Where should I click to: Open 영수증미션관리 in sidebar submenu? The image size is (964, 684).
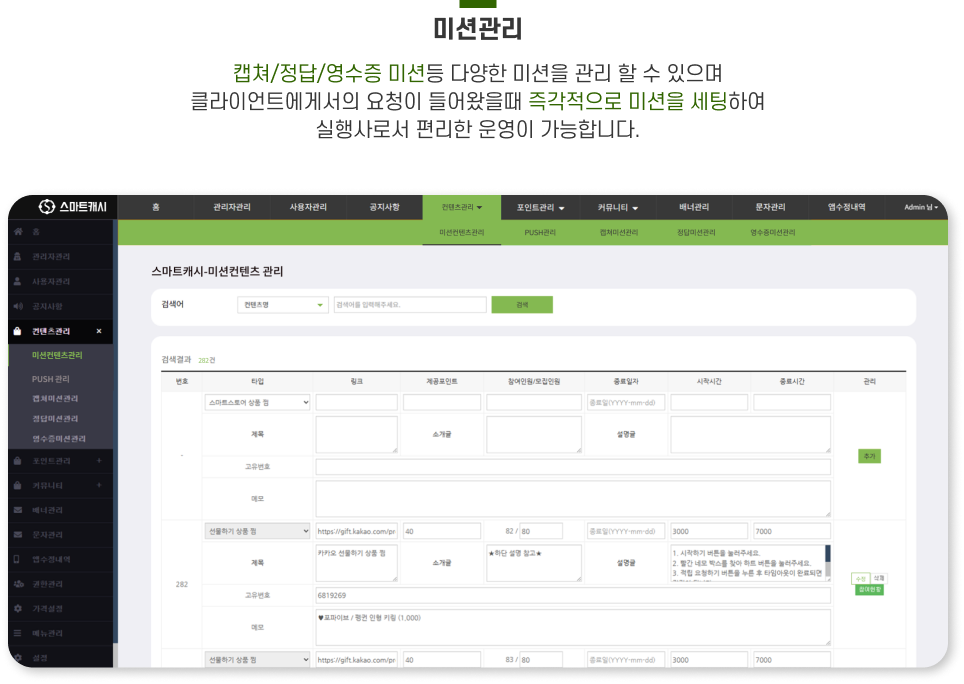pyautogui.click(x=58, y=439)
